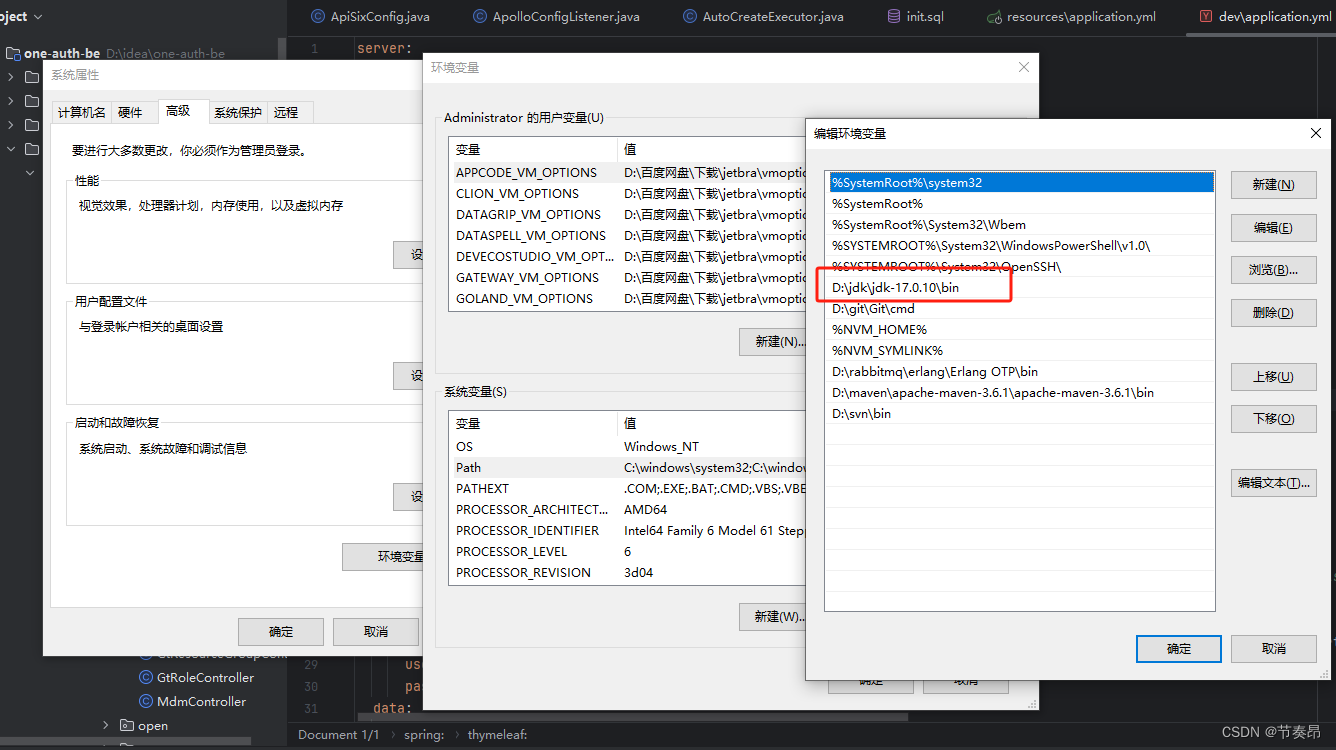Click 取消 in System Properties dialog
This screenshot has height=750, width=1336.
[376, 631]
